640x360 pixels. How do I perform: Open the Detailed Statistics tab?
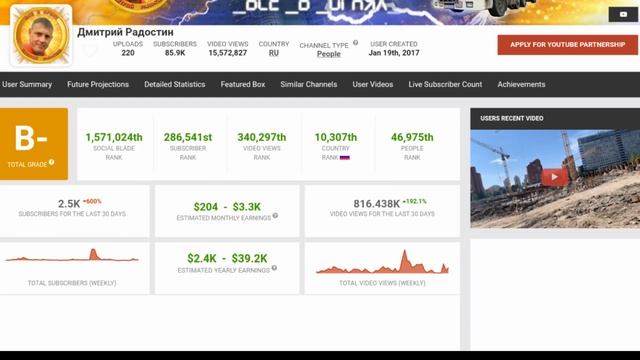175,84
